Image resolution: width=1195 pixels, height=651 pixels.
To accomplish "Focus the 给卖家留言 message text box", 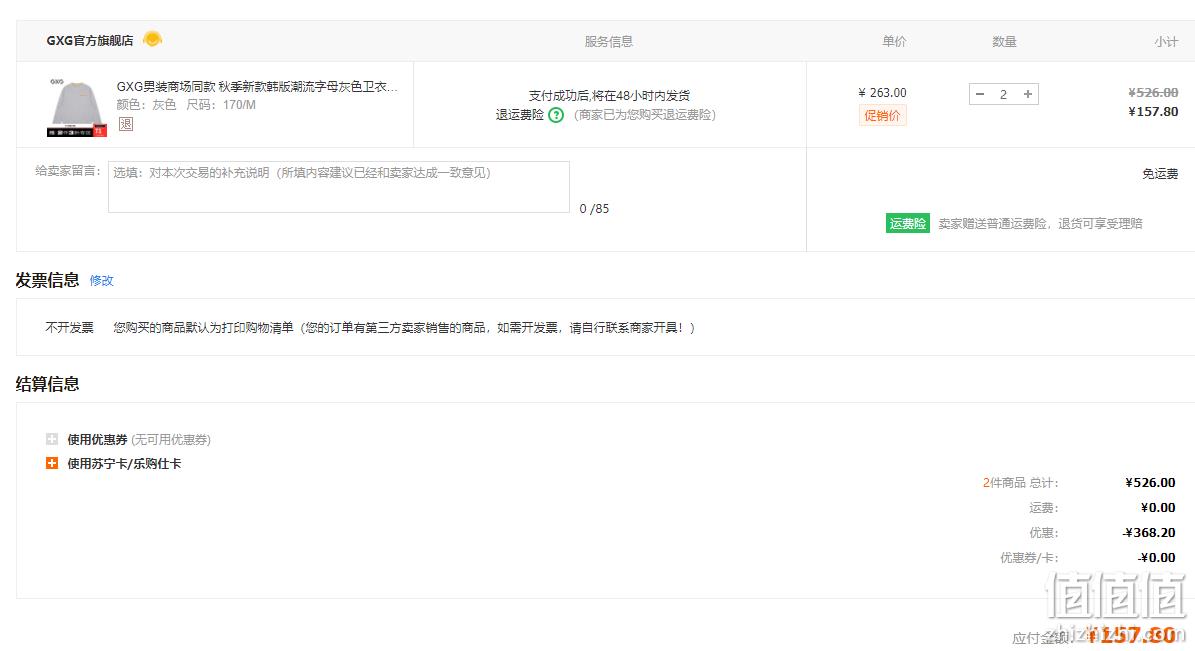I will pyautogui.click(x=338, y=187).
